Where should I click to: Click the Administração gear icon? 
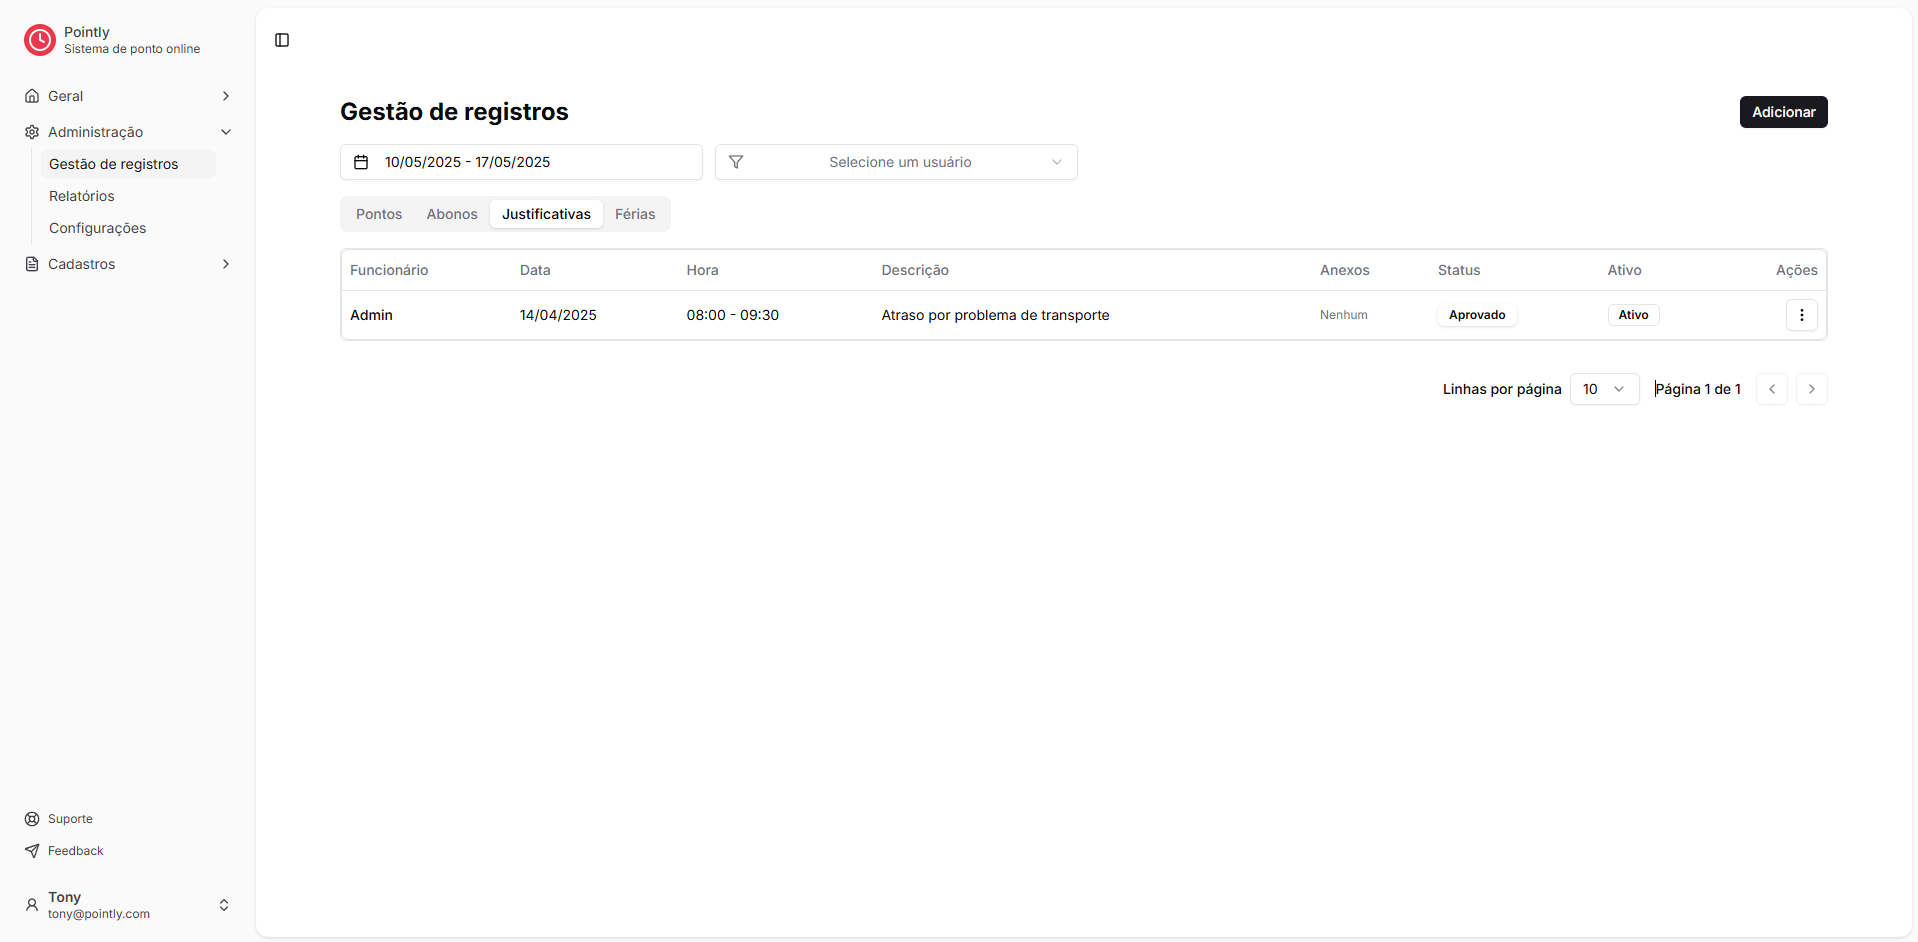click(x=33, y=131)
